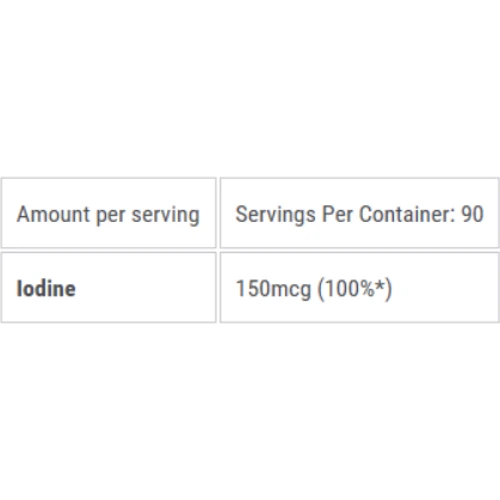Screen dimensions: 500x500
Task: Click the word "Per" in Servings cell
Action: pos(337,214)
